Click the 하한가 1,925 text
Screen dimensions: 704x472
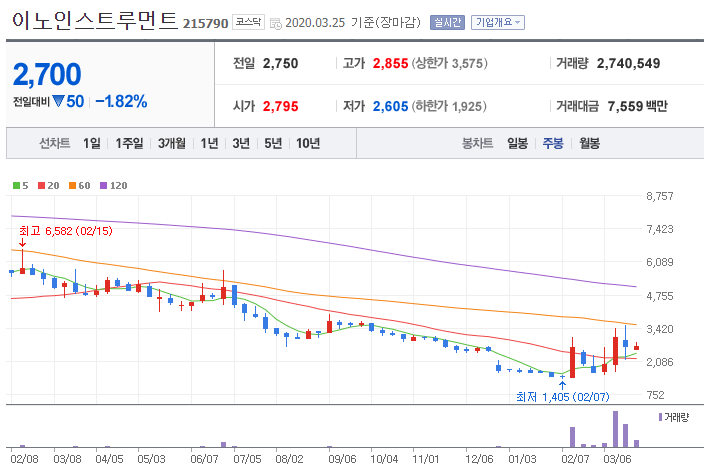(449, 106)
